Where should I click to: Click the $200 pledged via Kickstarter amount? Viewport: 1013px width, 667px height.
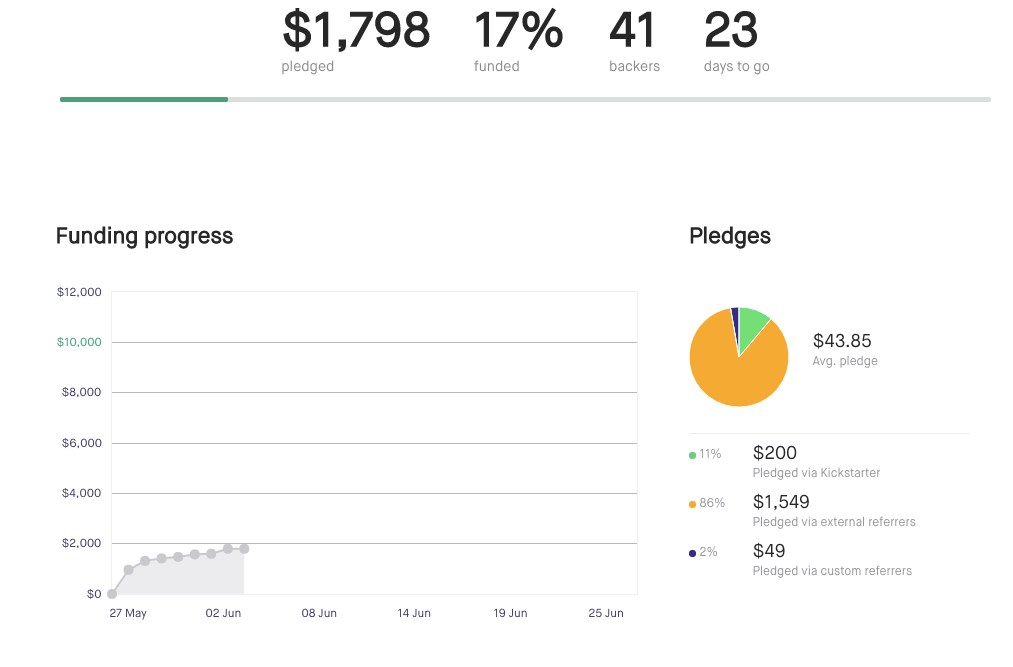775,453
